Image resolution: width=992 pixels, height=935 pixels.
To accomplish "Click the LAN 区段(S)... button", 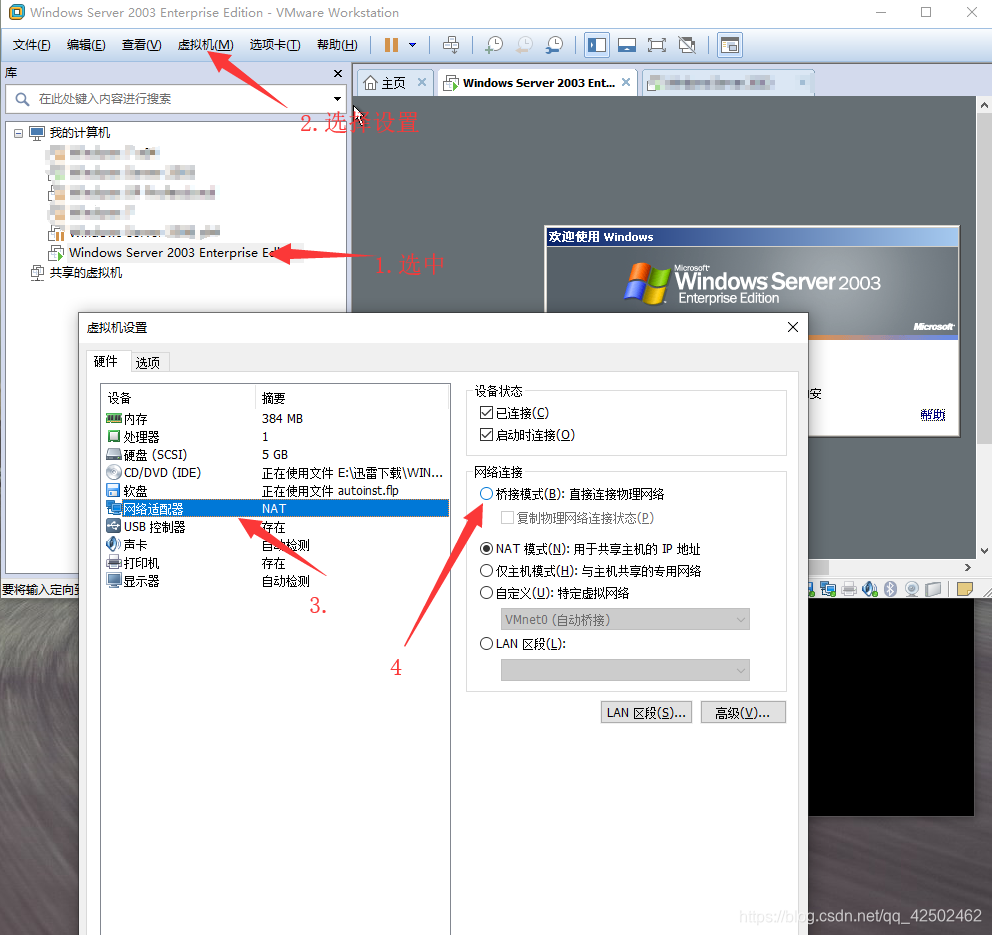I will point(646,713).
